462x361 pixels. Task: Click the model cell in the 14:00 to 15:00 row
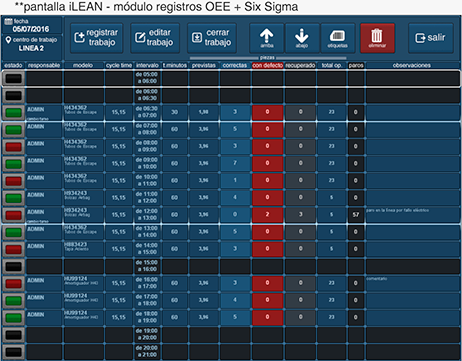84,249
